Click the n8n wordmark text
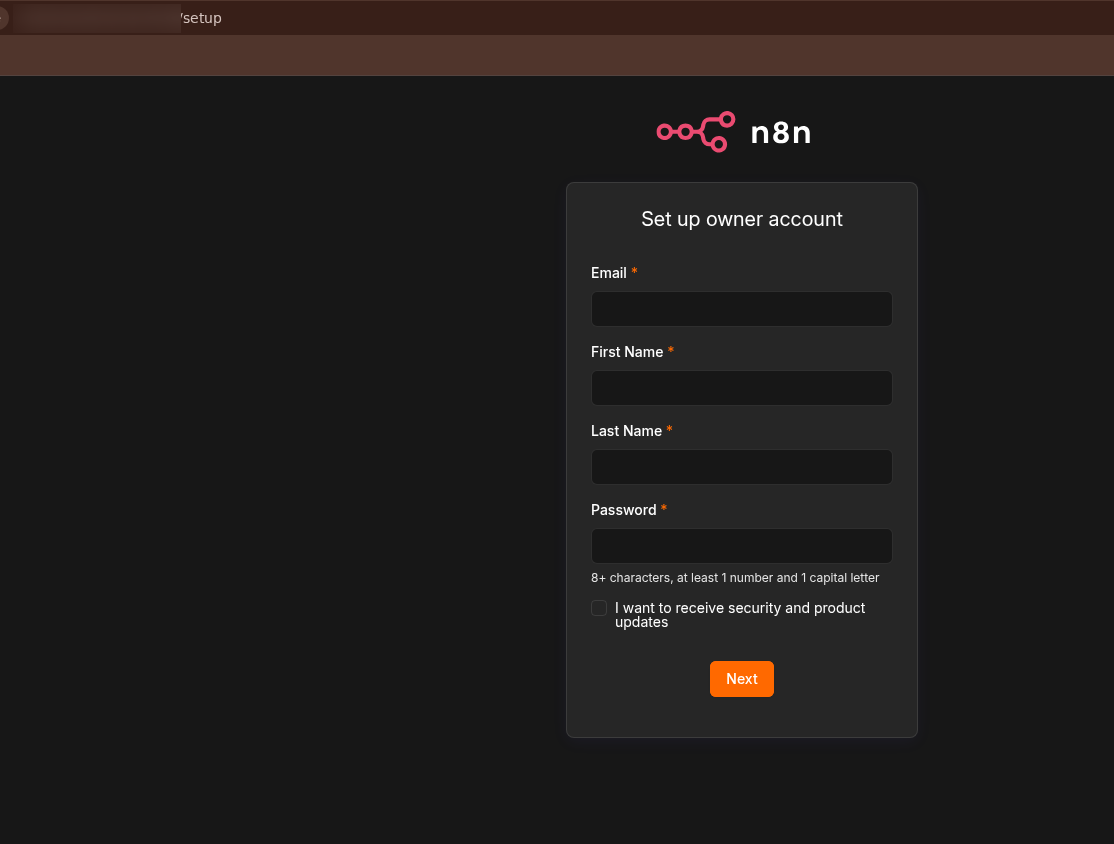The width and height of the screenshot is (1114, 844). [x=781, y=133]
